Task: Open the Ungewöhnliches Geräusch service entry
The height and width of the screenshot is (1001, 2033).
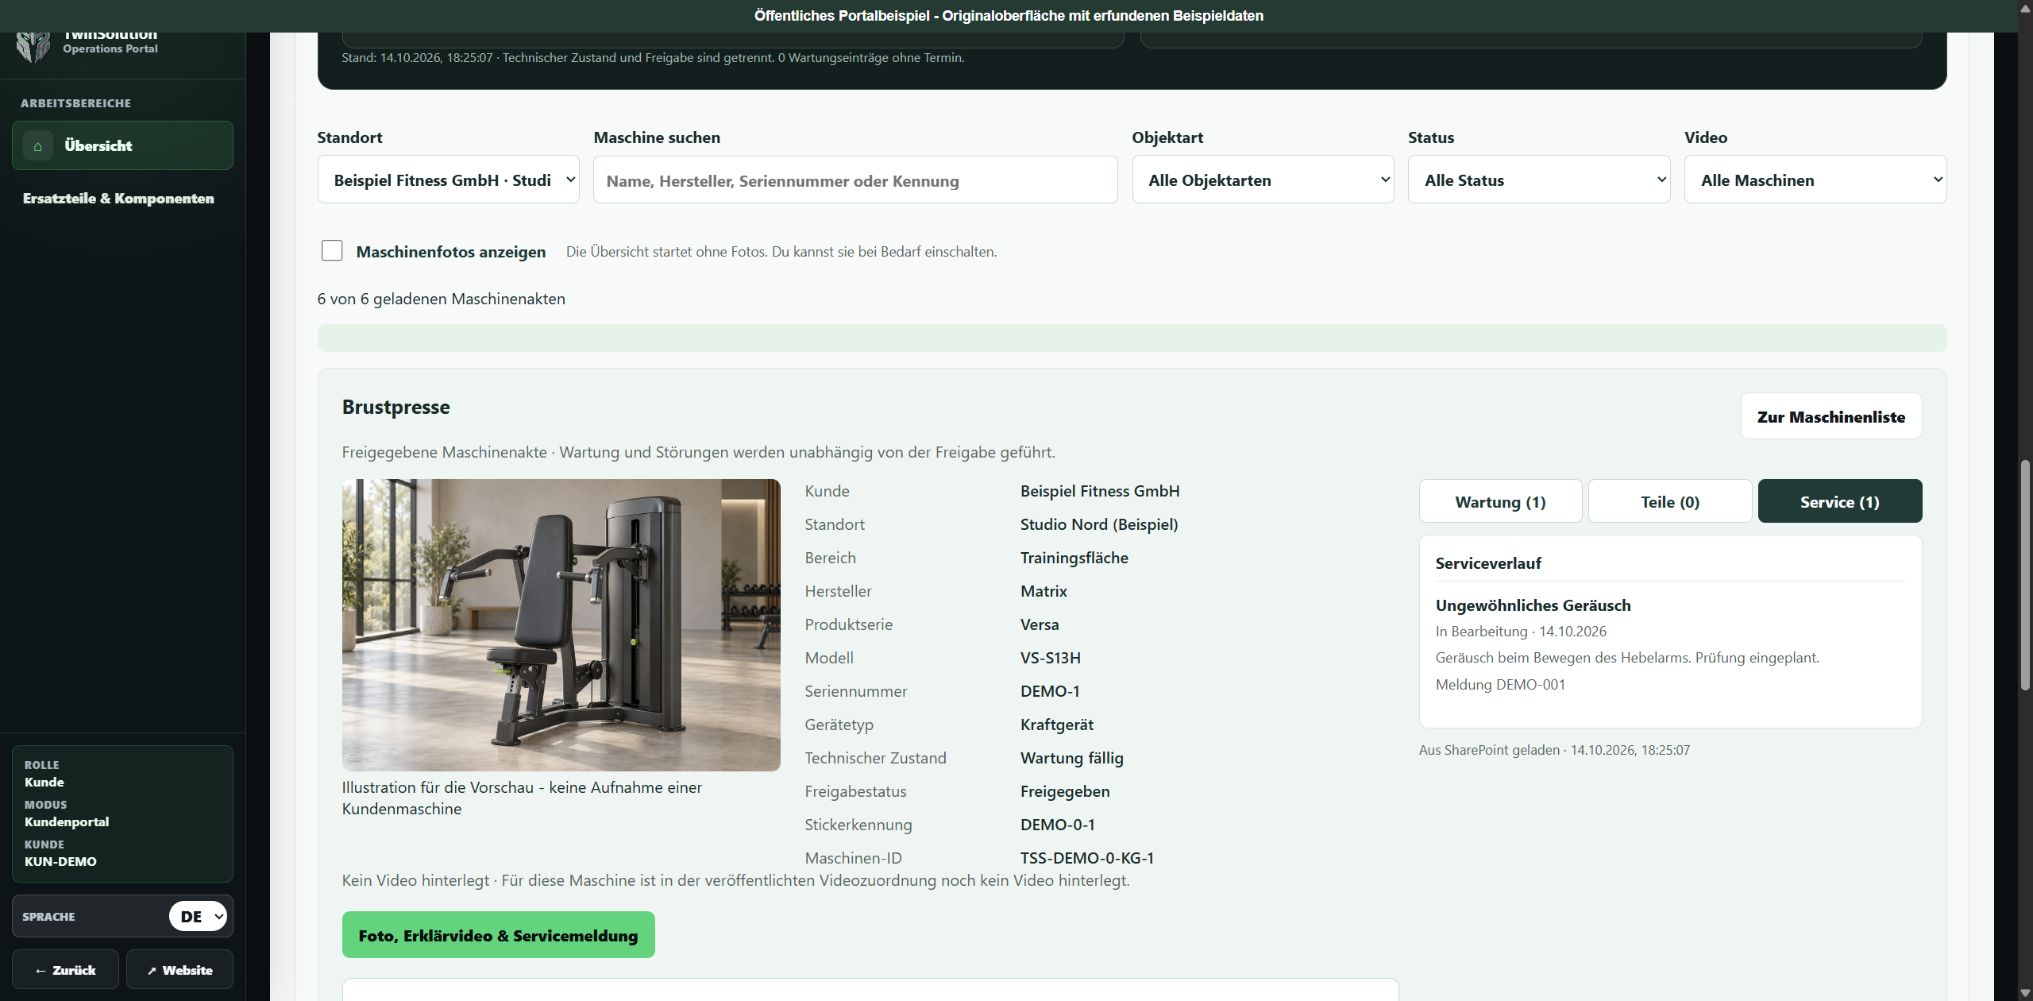Action: (x=1533, y=605)
